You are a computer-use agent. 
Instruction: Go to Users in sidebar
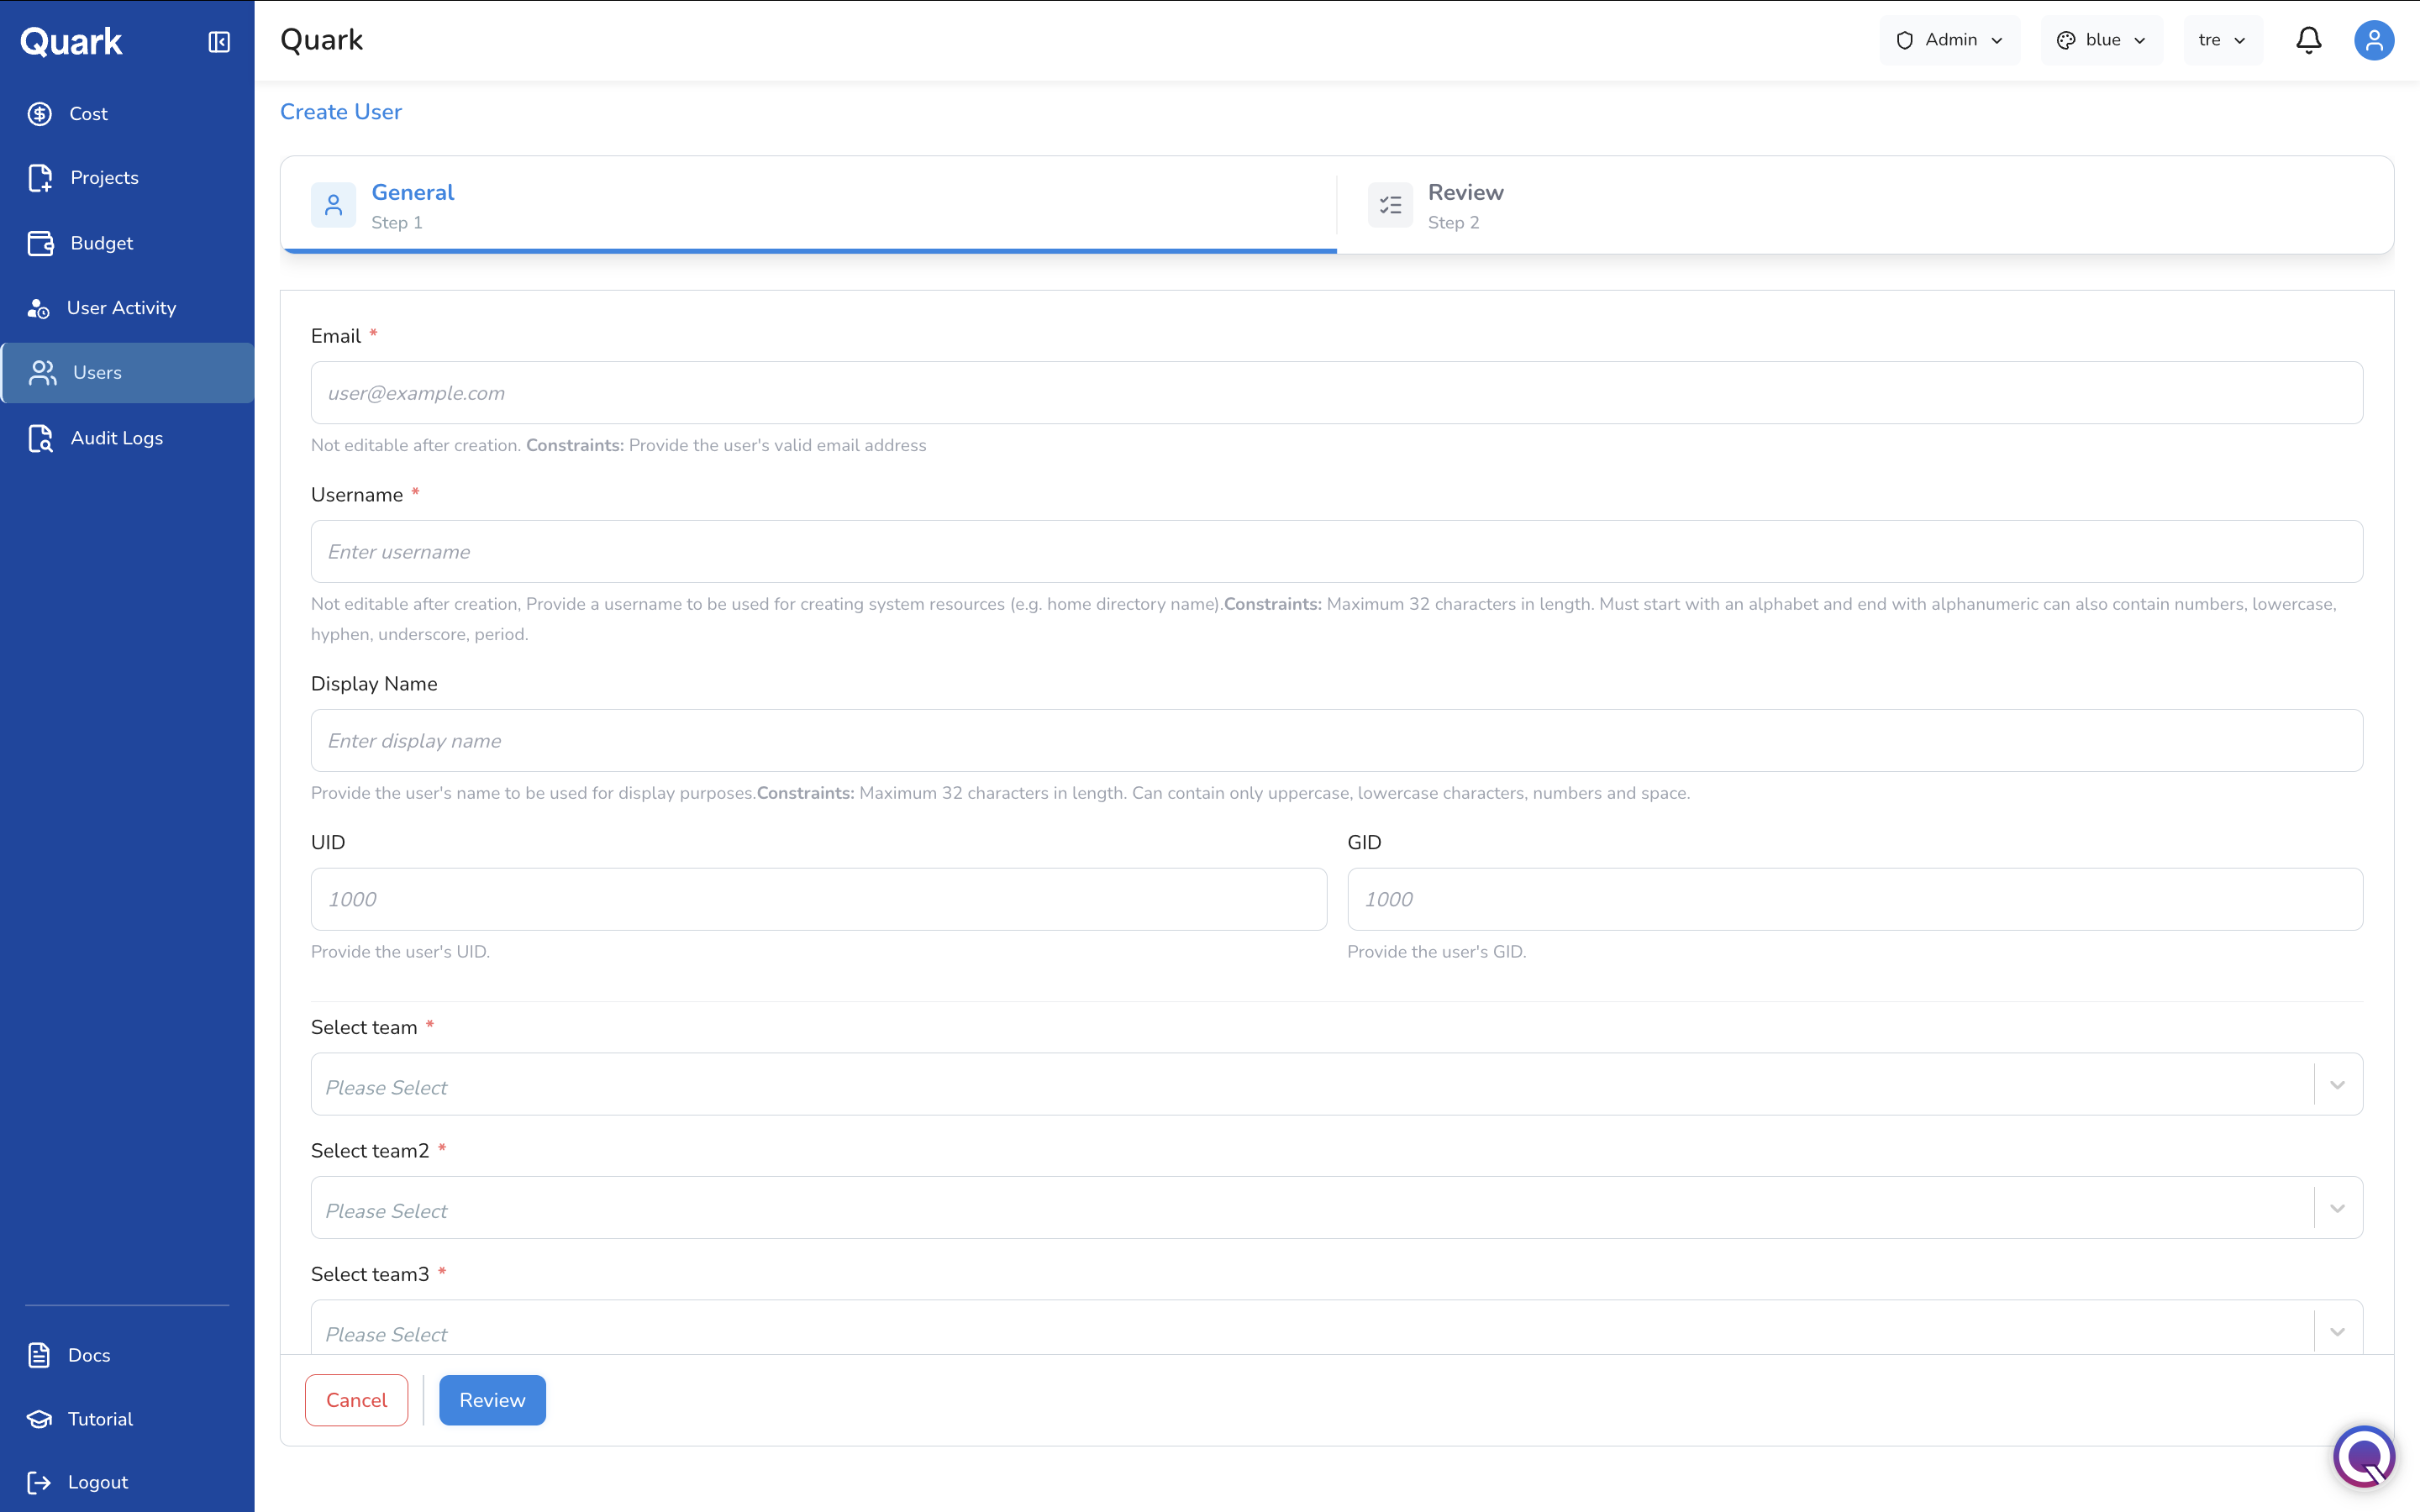click(x=127, y=373)
